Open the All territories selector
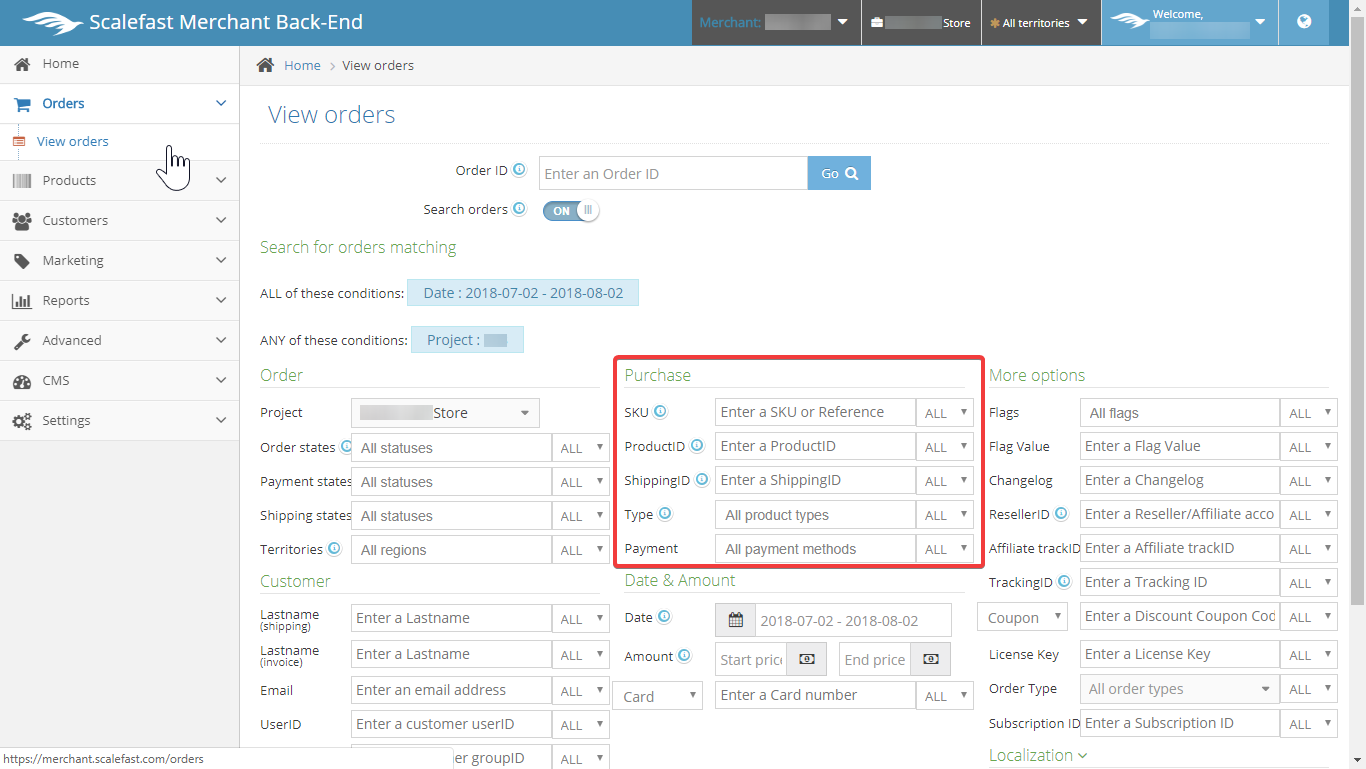The width and height of the screenshot is (1366, 769). tap(1038, 22)
